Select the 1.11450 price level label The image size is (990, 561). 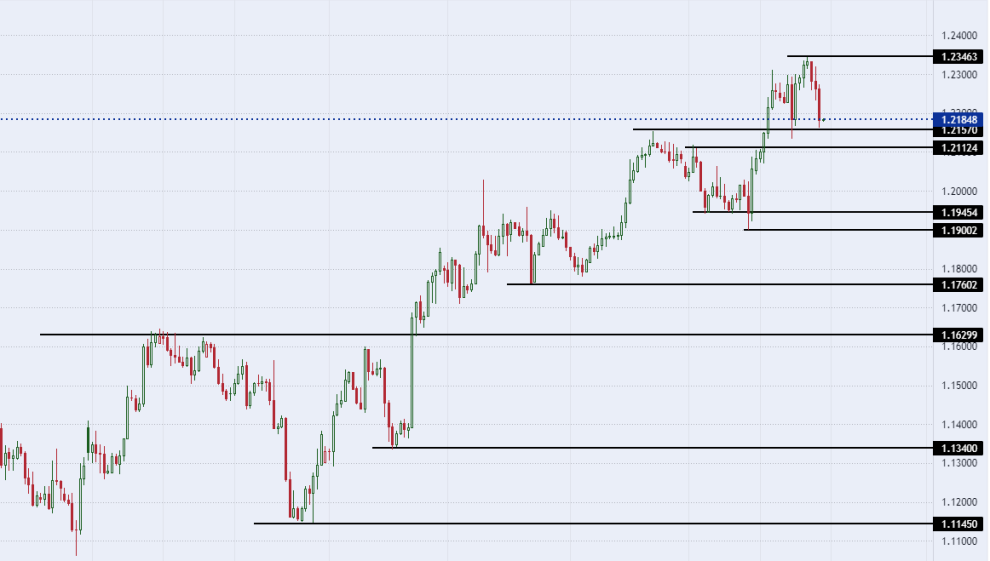958,524
